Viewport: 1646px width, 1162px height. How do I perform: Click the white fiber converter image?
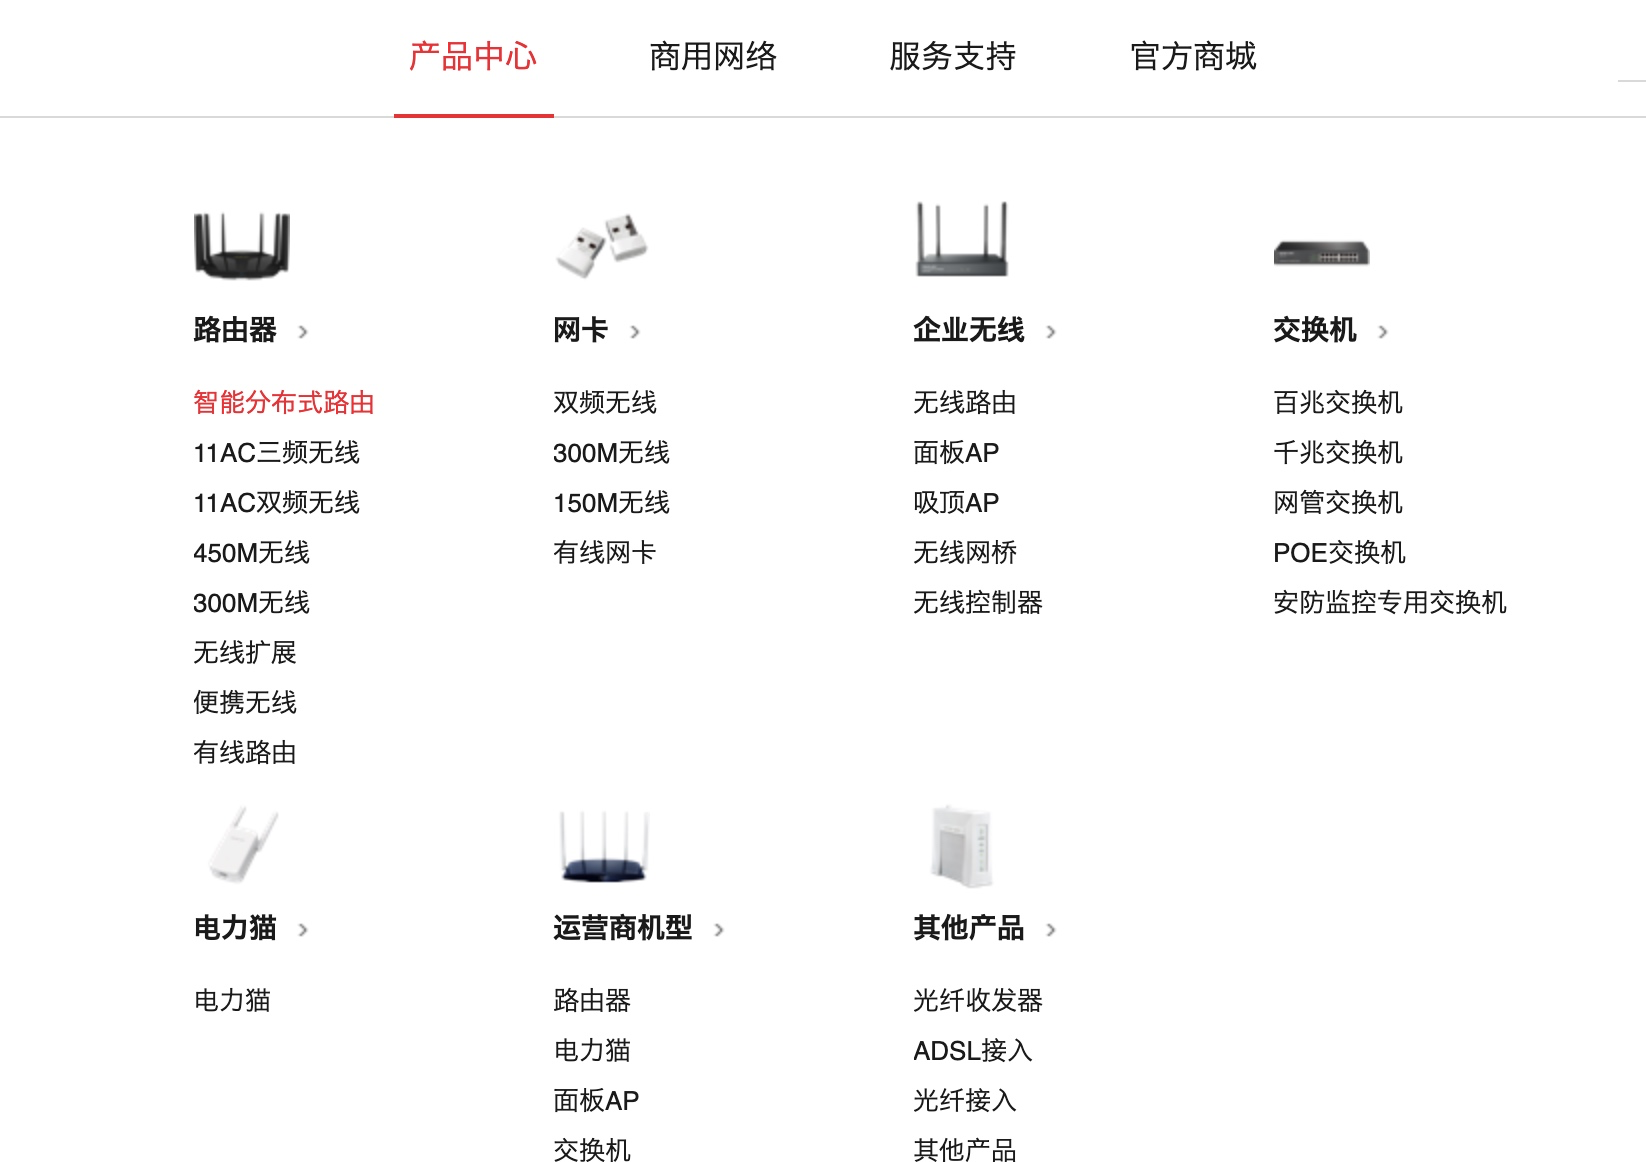[962, 846]
